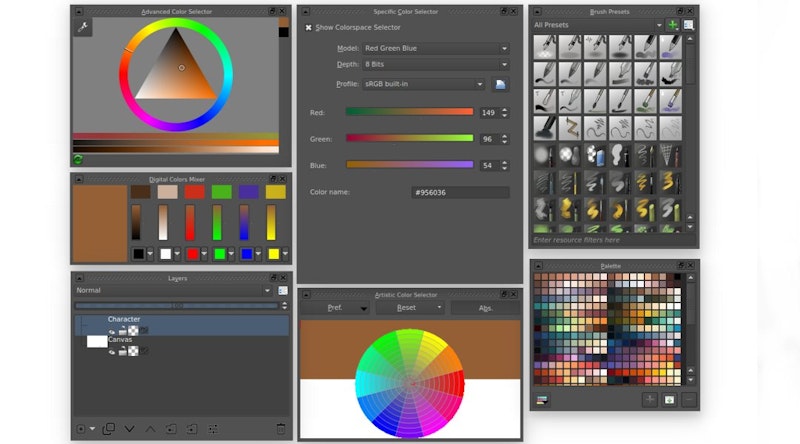Toggle visibility of the Canvas layer
This screenshot has width=800, height=444.
112,351
